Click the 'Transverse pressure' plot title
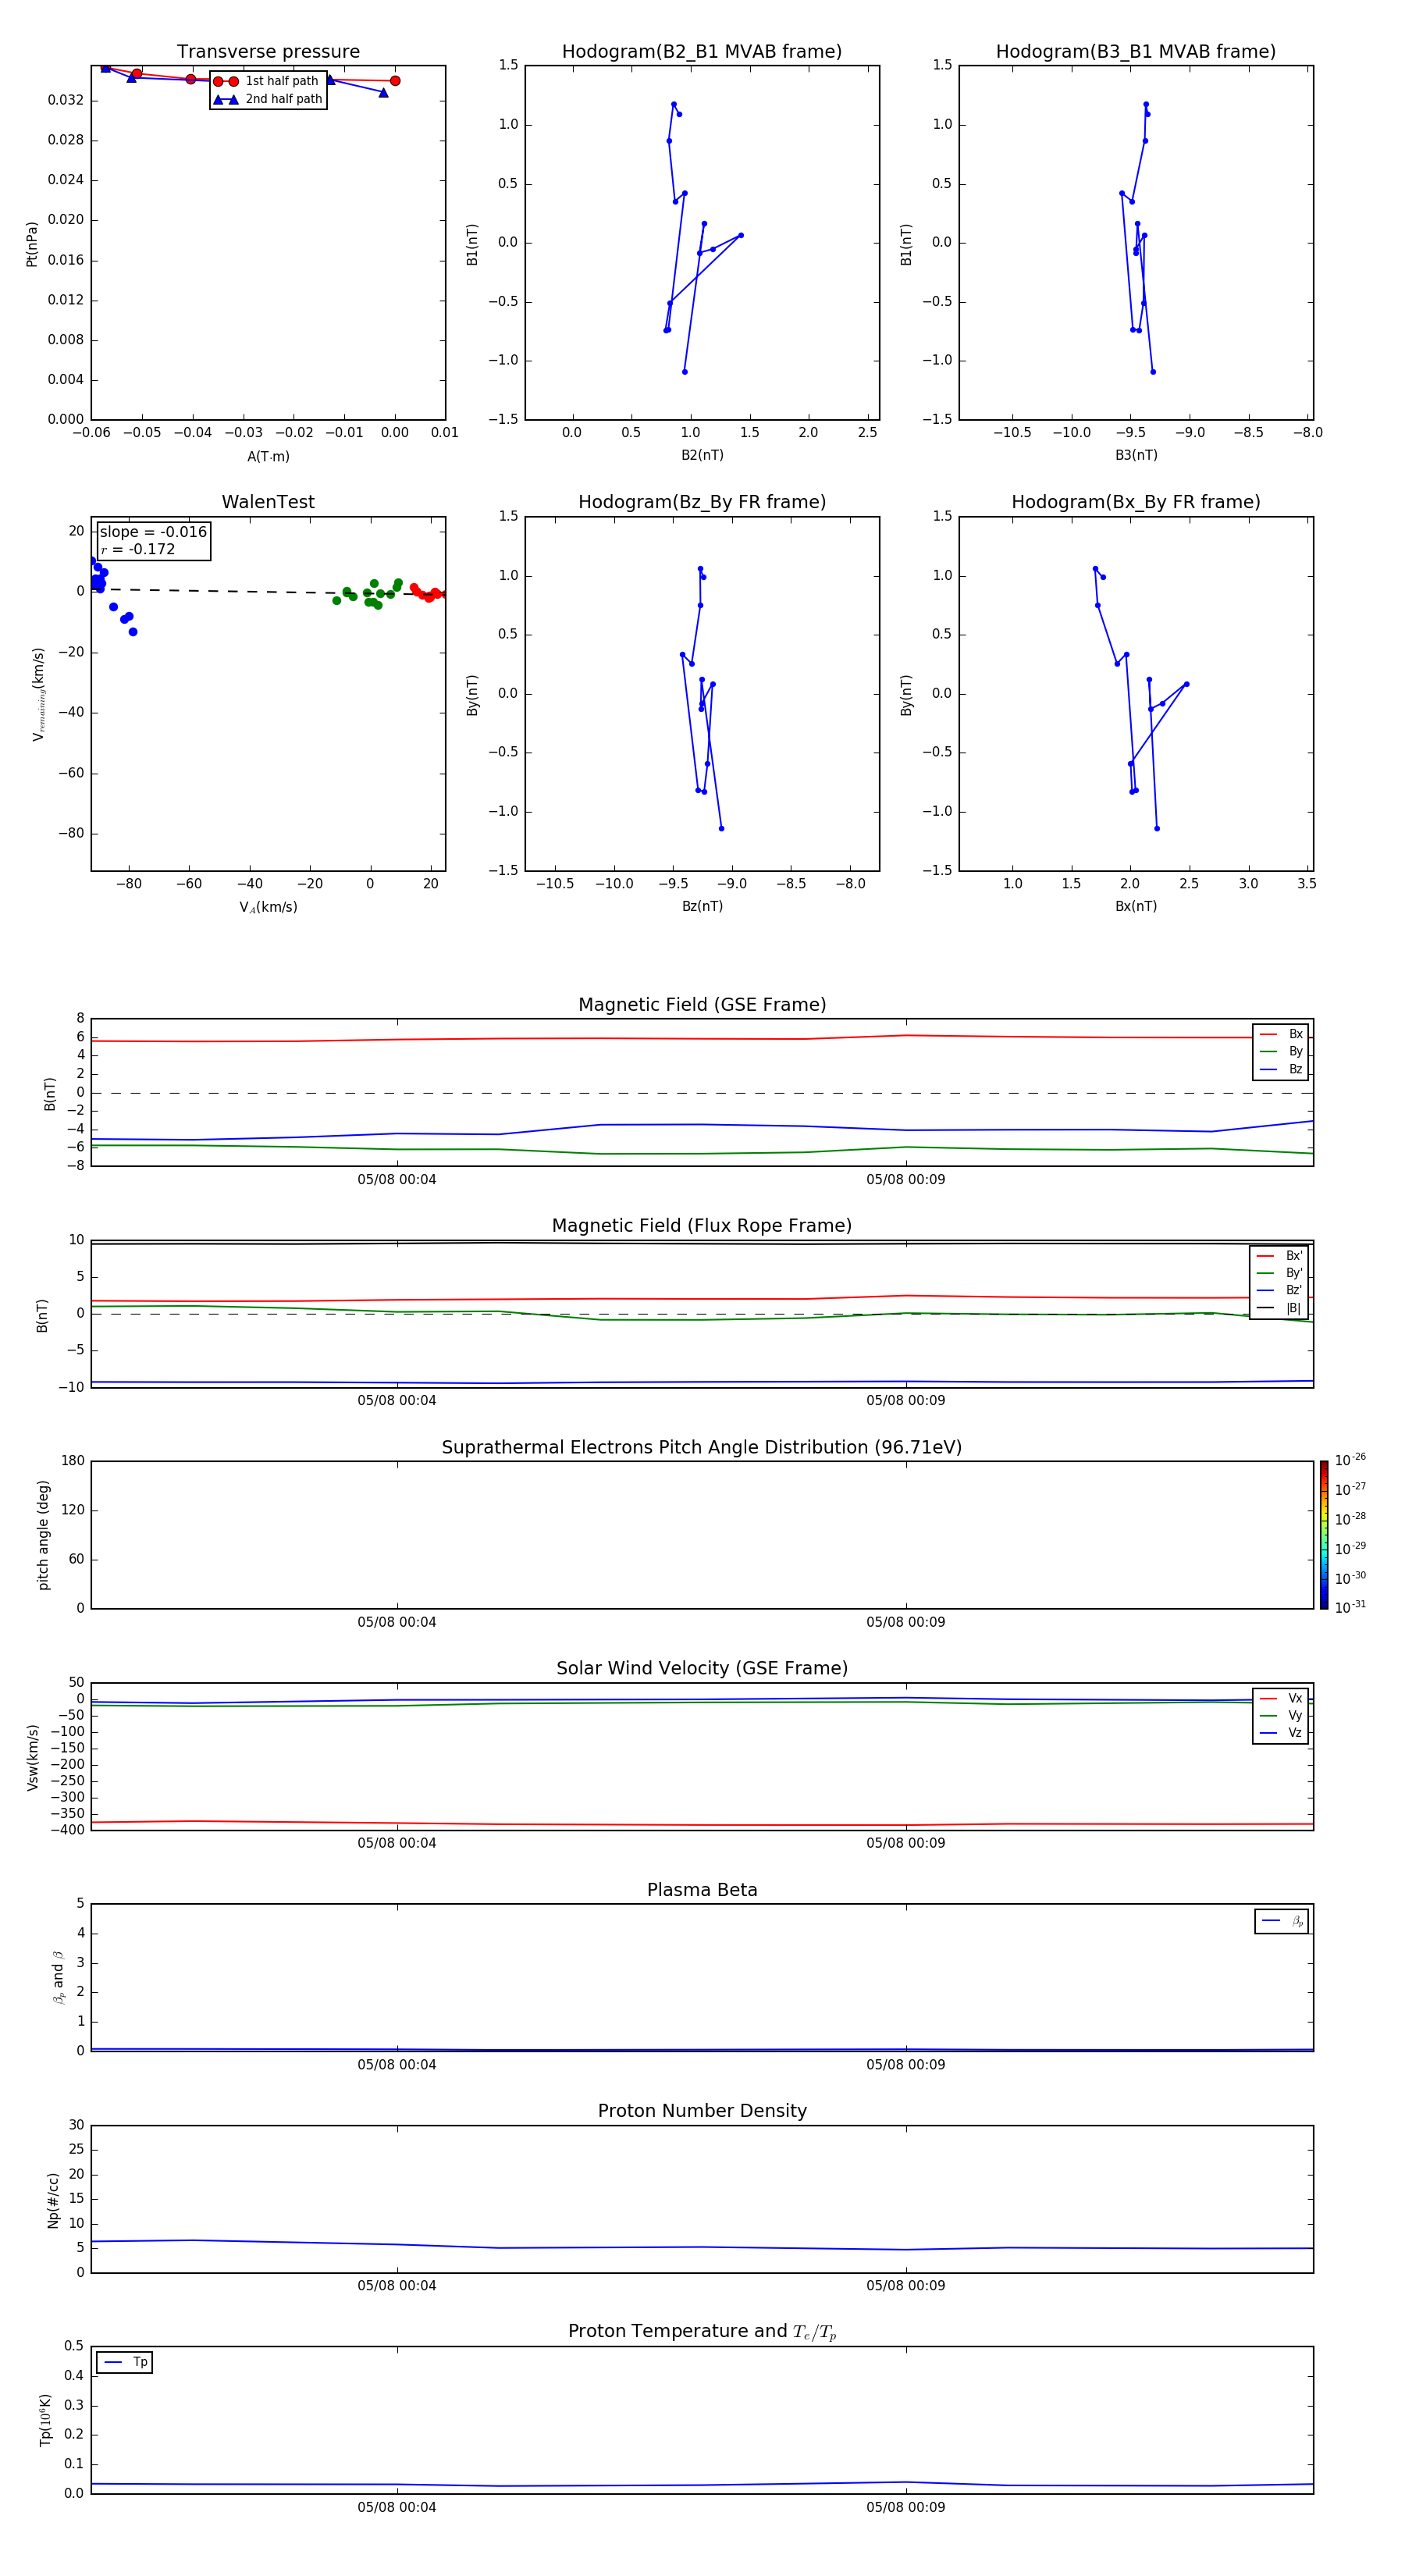The width and height of the screenshot is (1405, 2576). point(268,52)
